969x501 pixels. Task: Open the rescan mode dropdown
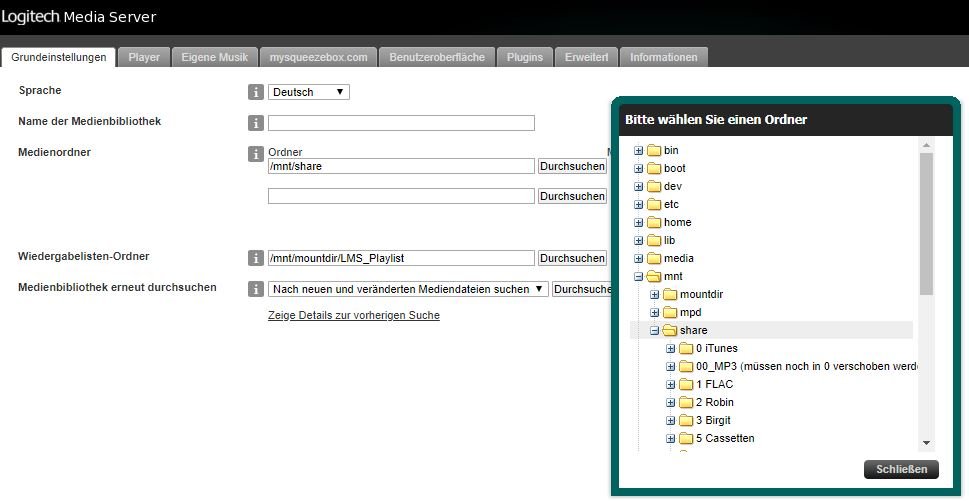click(x=408, y=289)
